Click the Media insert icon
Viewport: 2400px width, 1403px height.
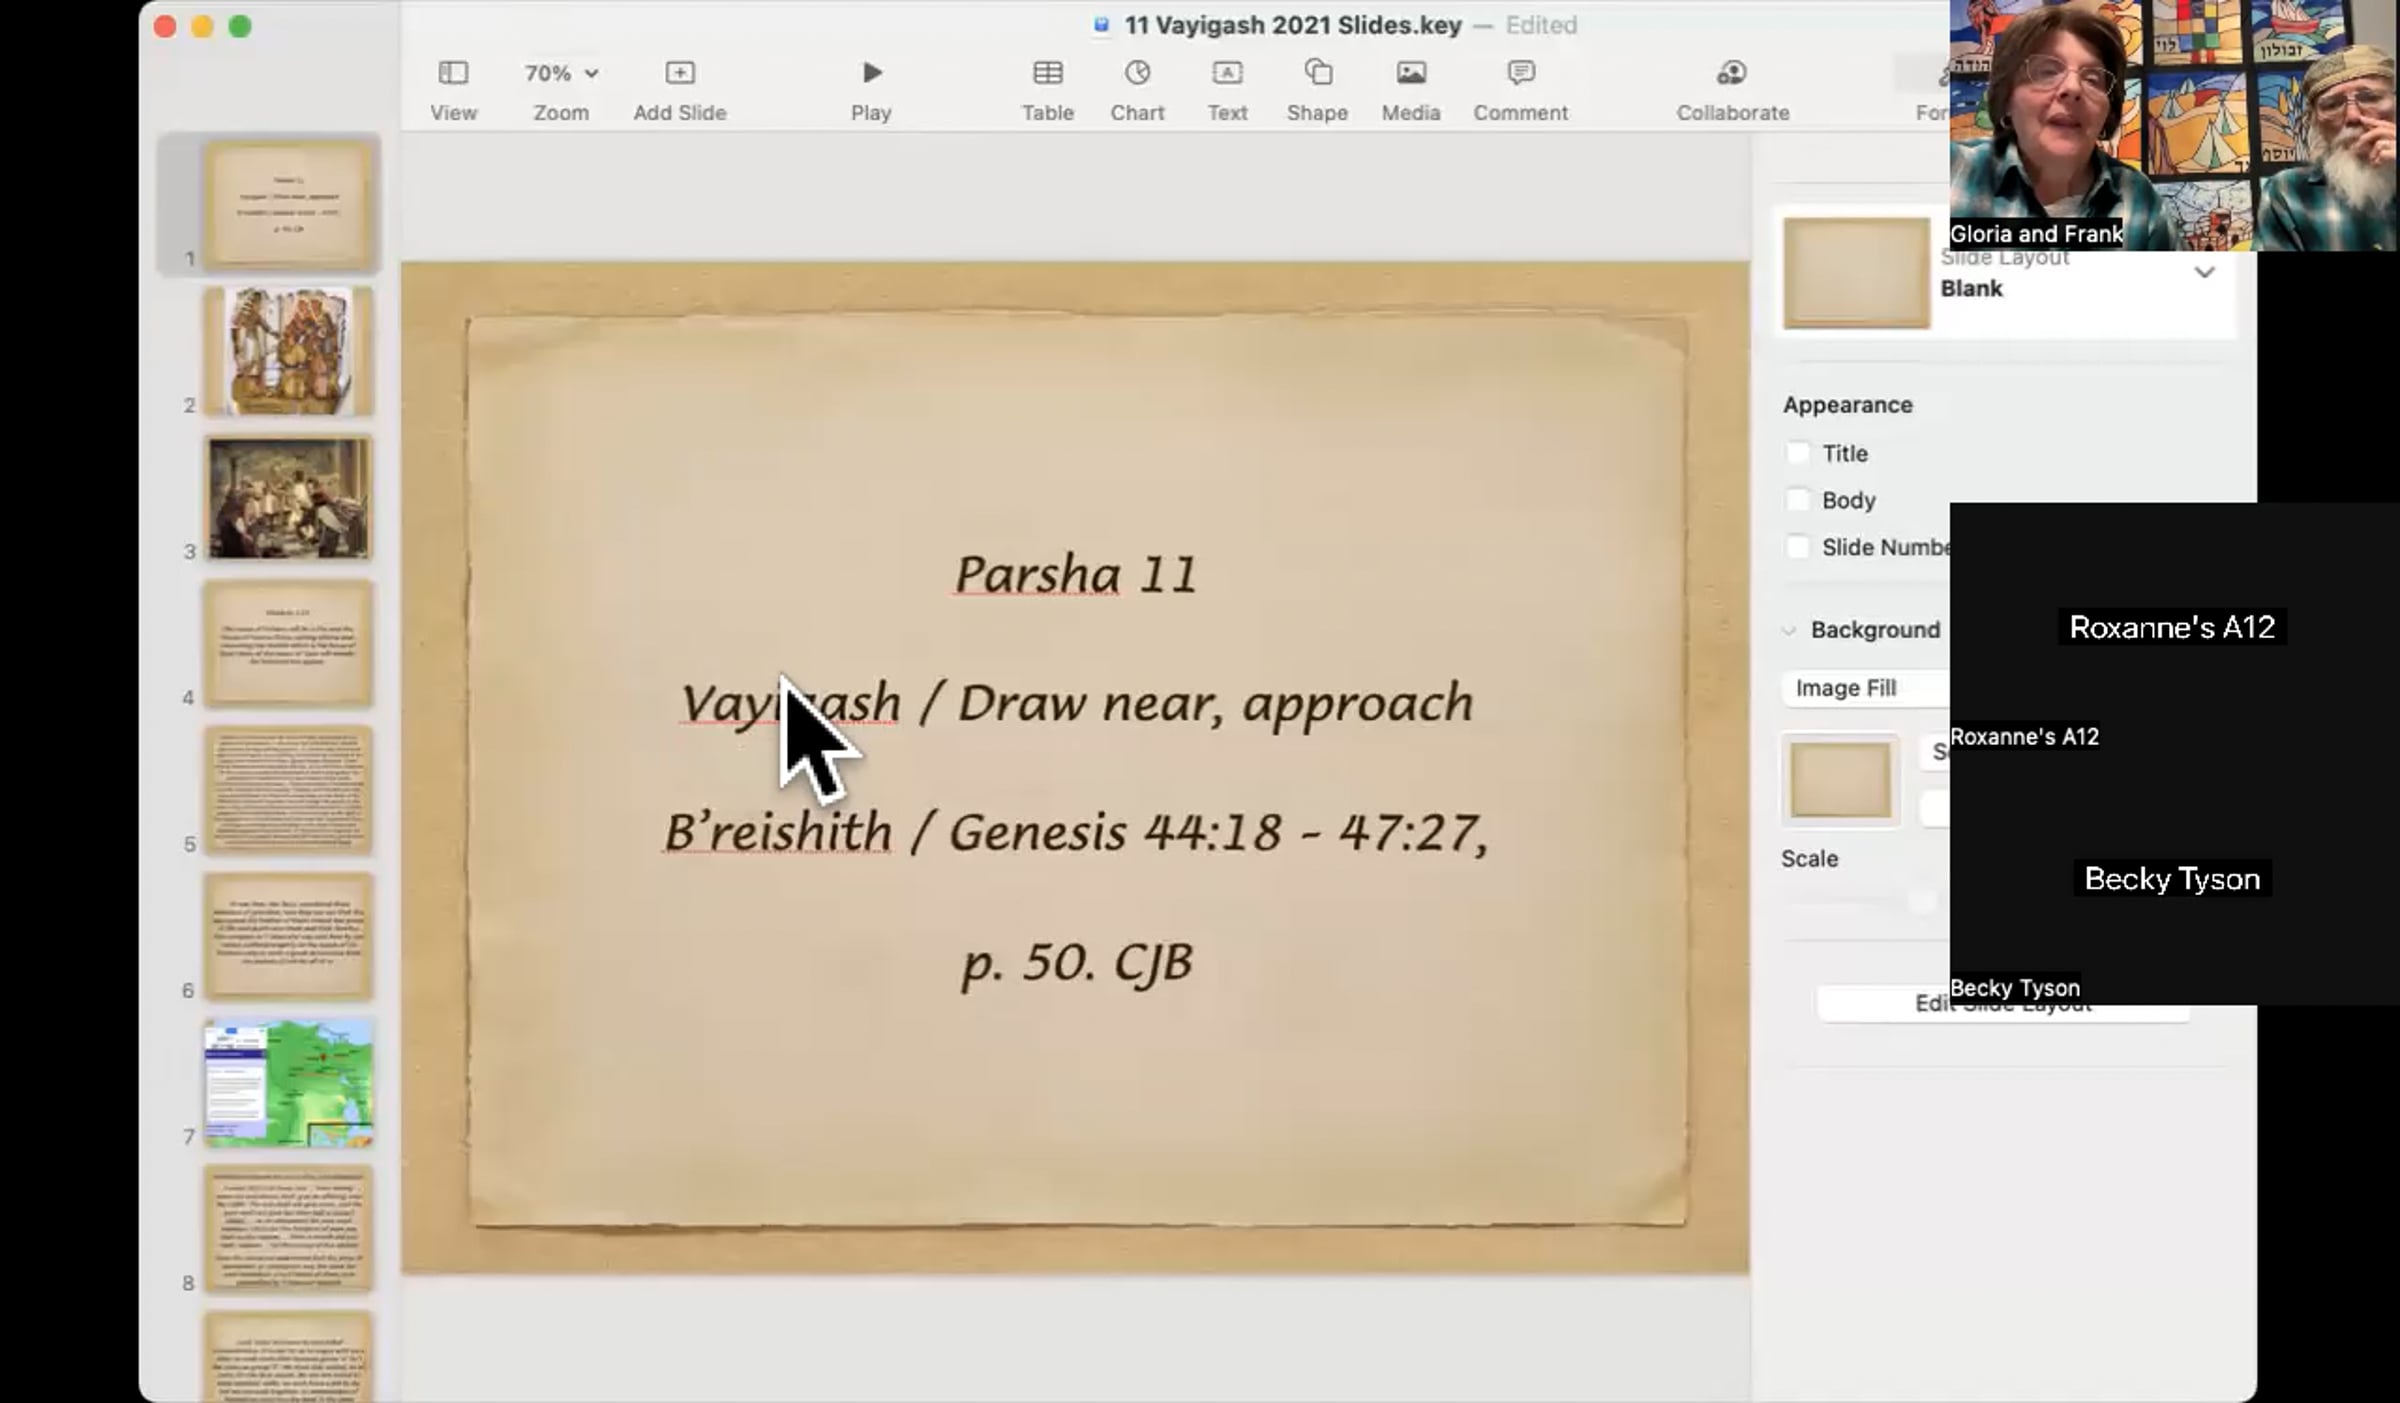point(1411,73)
